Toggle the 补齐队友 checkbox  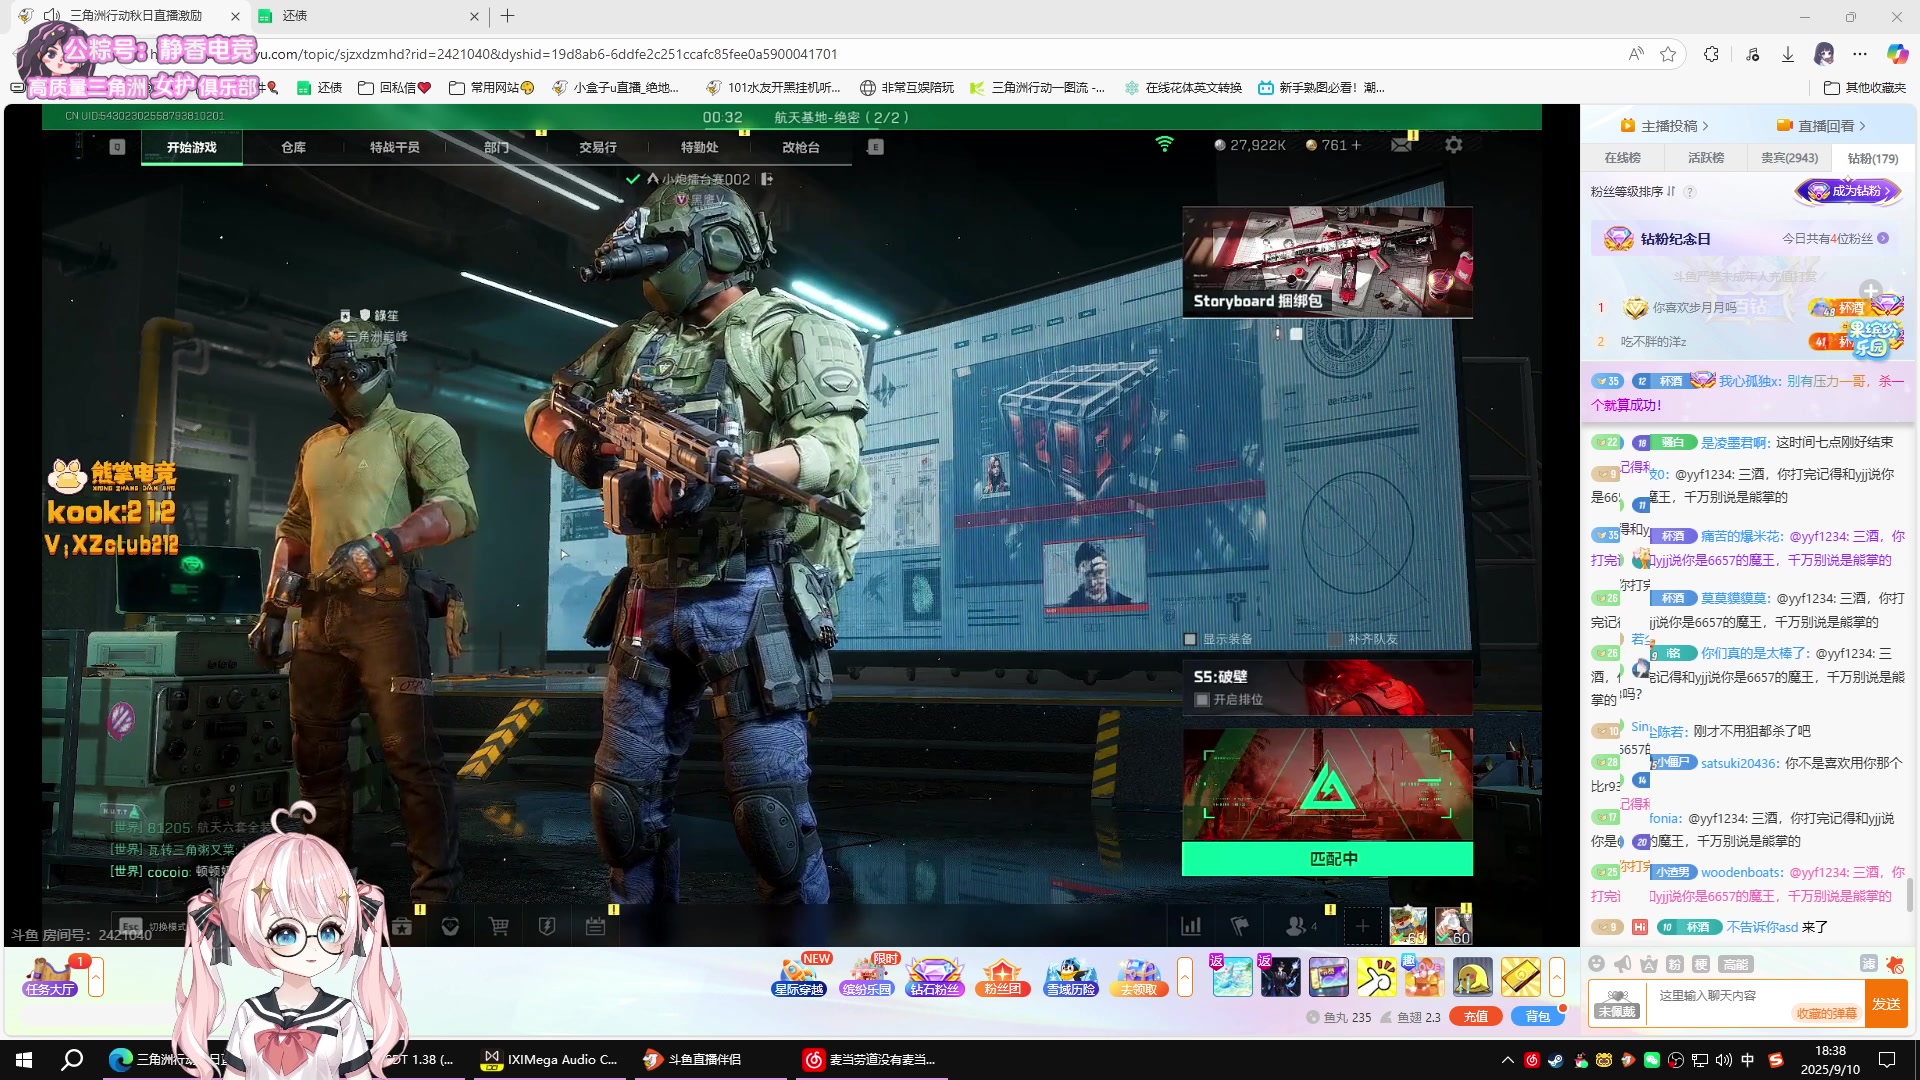(1335, 639)
